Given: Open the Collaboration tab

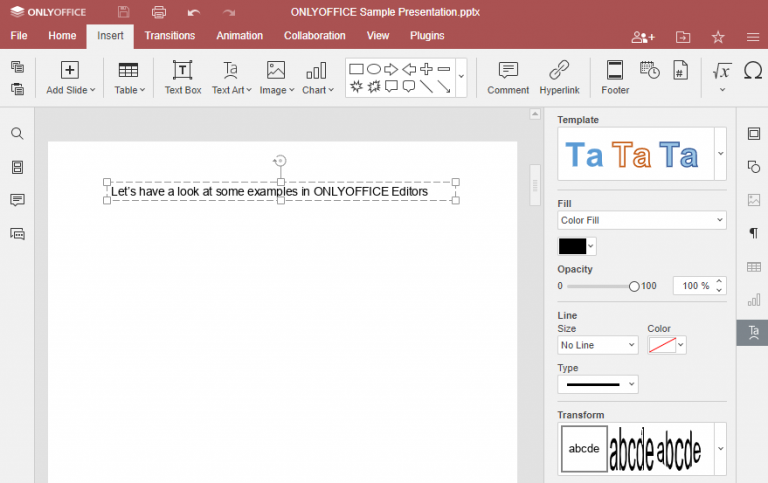Looking at the screenshot, I should pos(314,36).
